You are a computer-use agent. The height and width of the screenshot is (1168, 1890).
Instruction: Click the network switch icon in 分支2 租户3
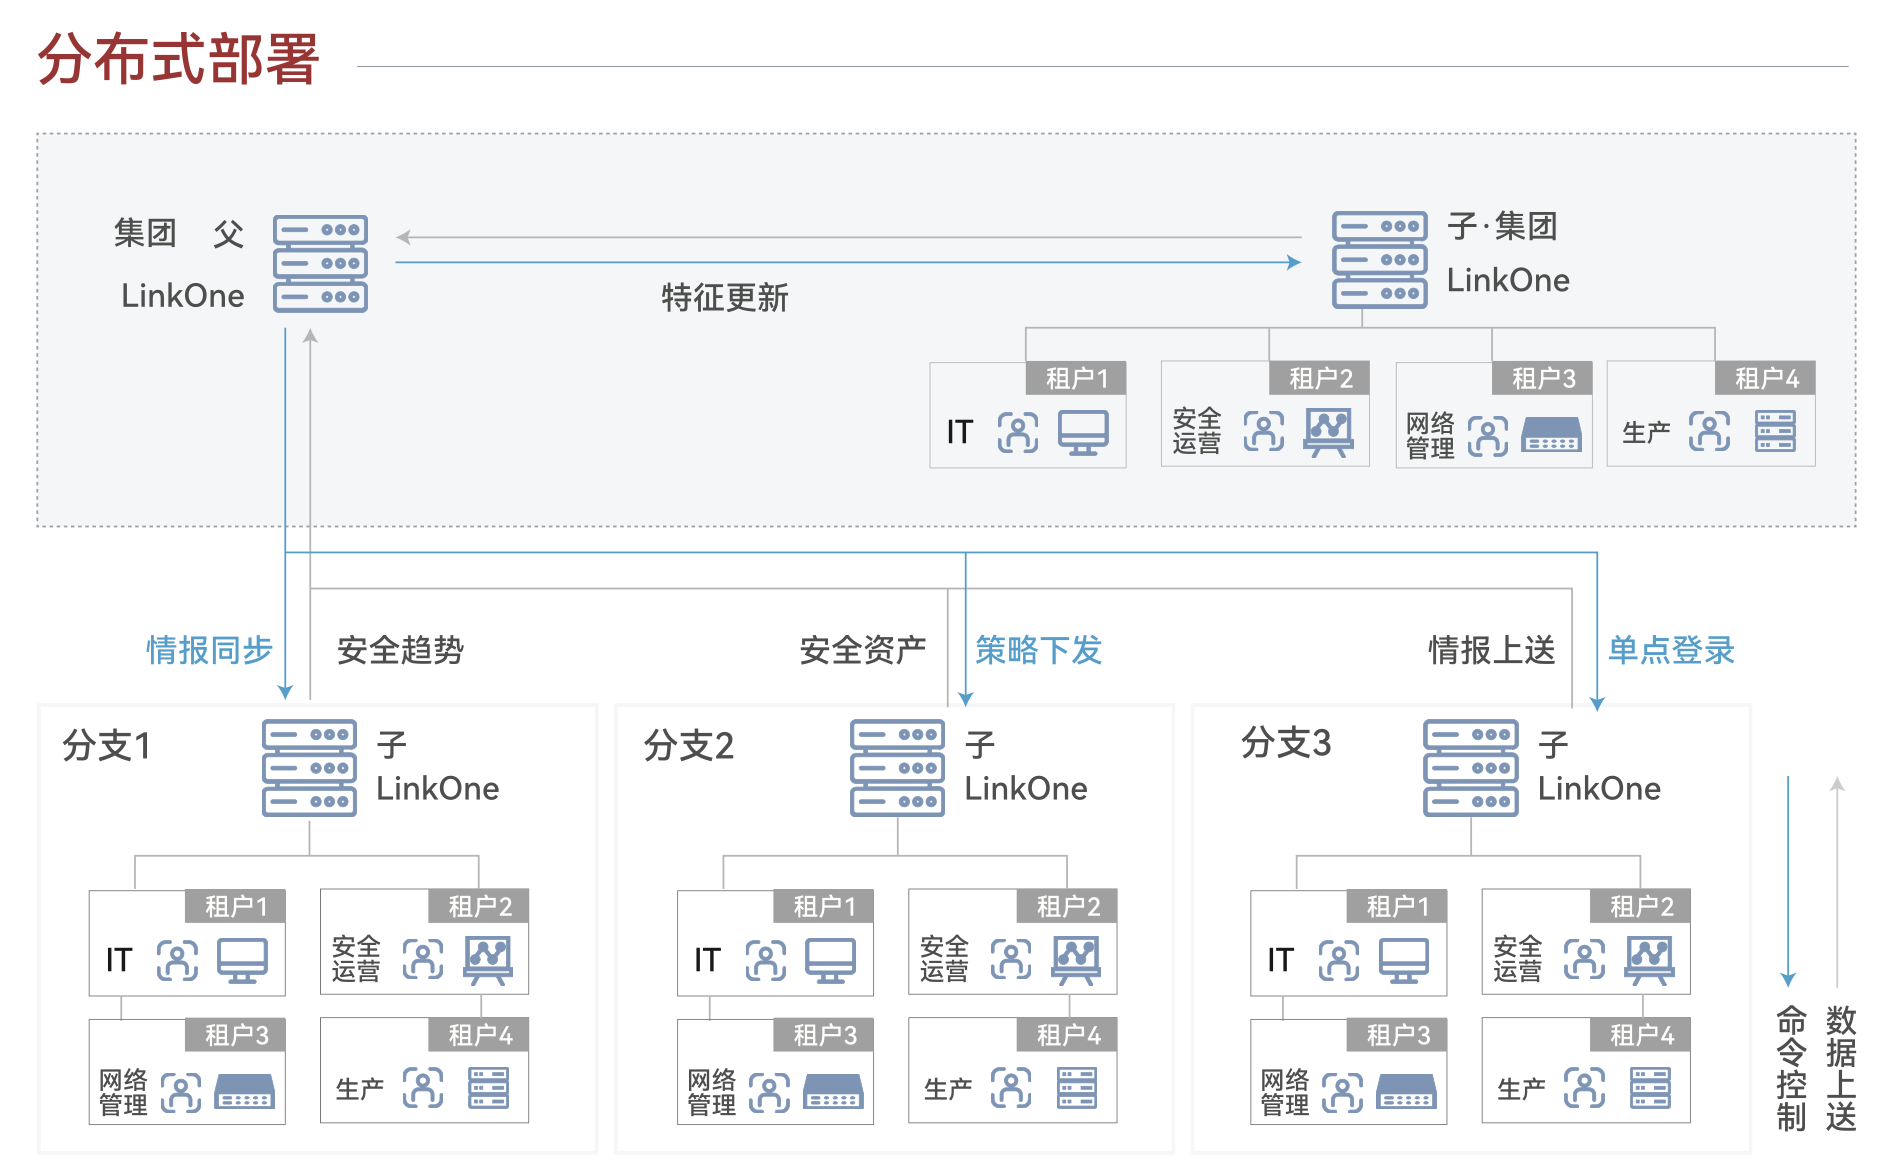pyautogui.click(x=833, y=1091)
